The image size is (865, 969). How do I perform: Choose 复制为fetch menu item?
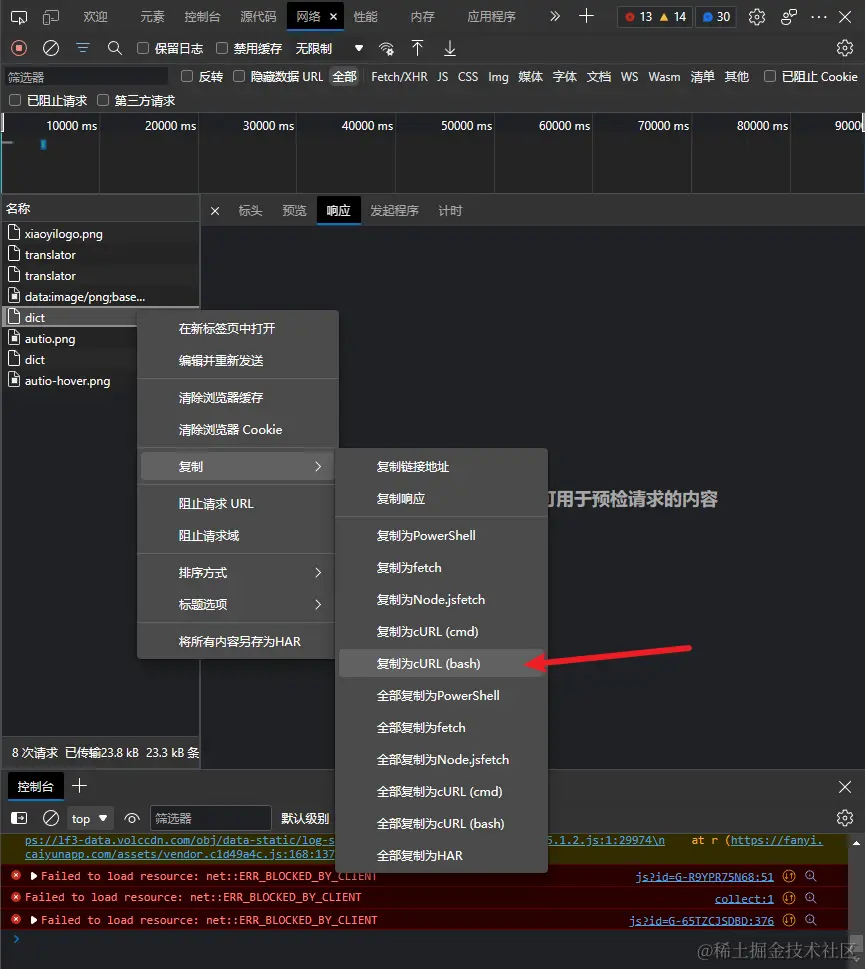(442, 568)
